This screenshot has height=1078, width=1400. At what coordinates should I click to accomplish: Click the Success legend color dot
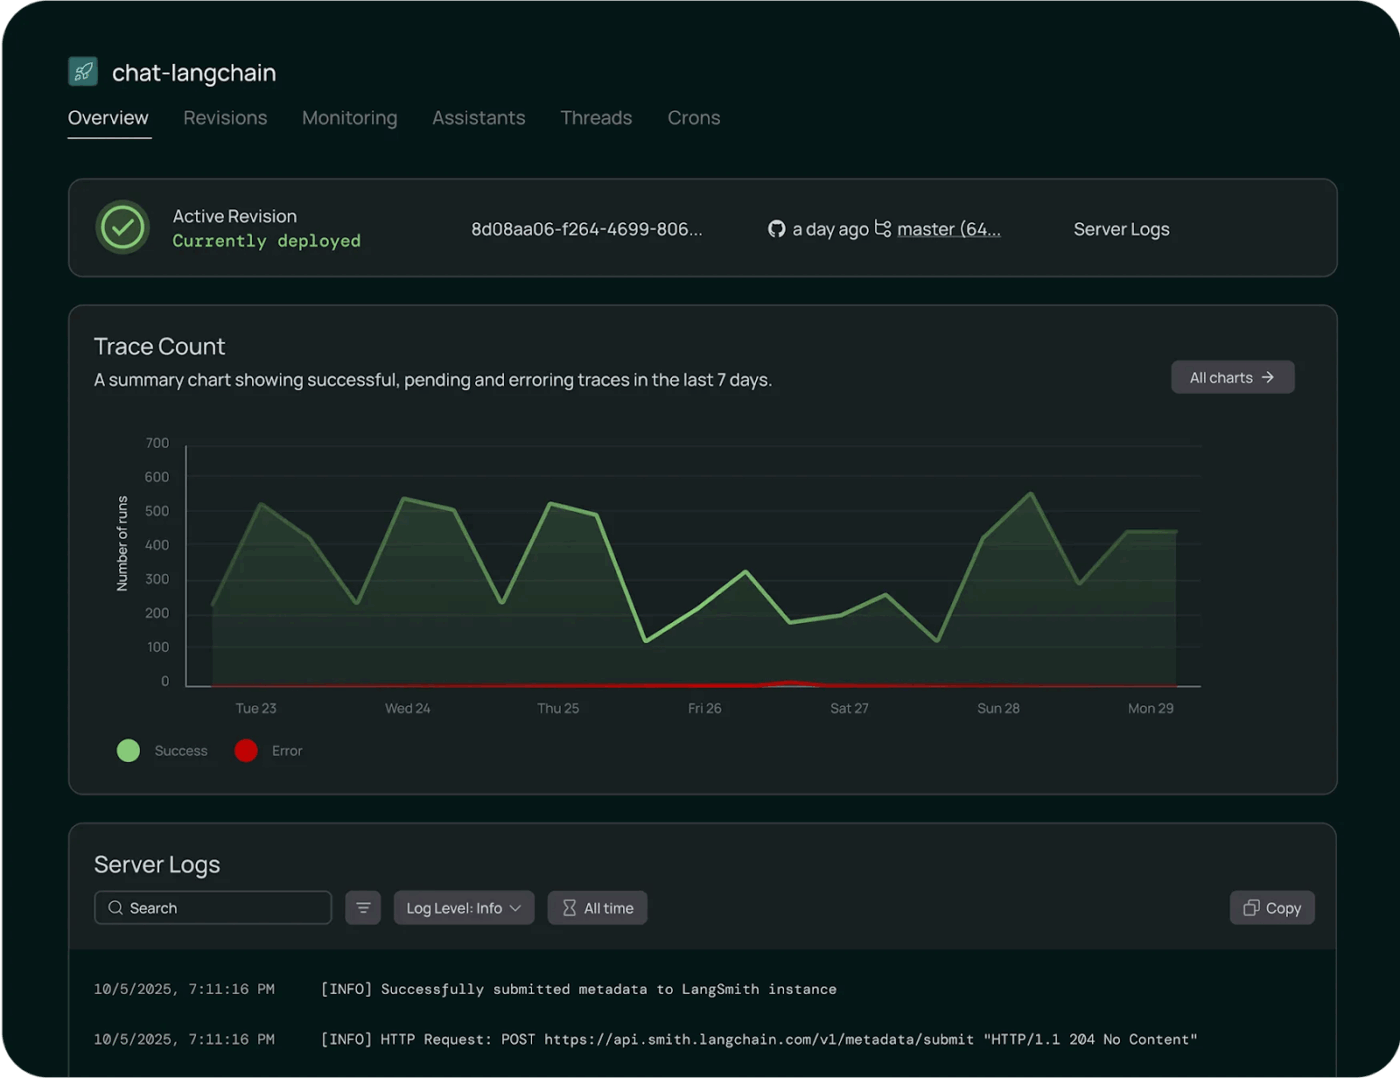click(127, 750)
